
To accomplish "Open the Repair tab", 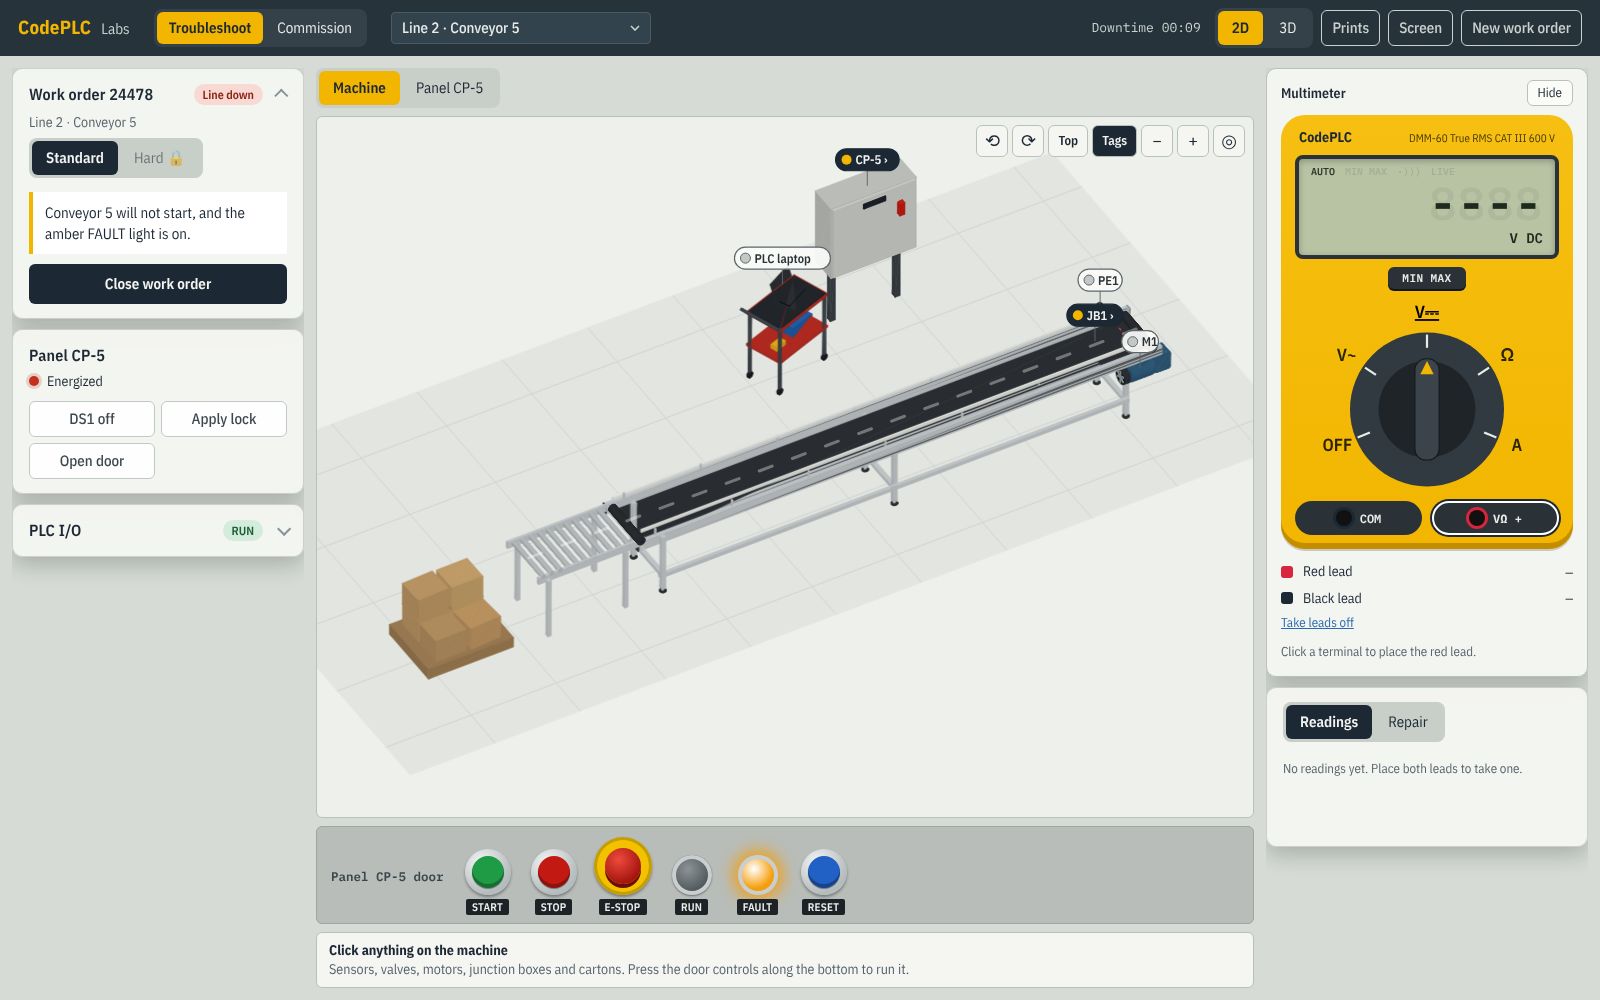I will pyautogui.click(x=1407, y=722).
